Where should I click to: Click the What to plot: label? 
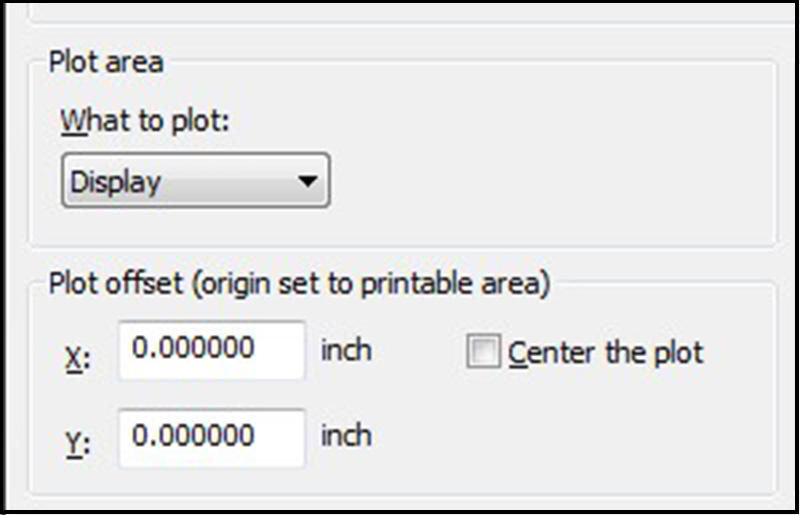pos(145,120)
